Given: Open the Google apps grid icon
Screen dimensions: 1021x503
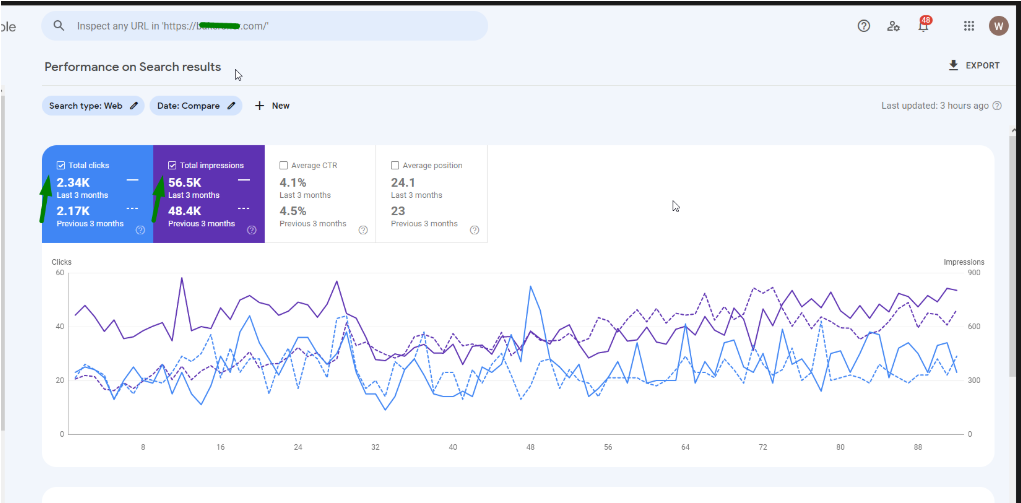Looking at the screenshot, I should pos(969,26).
